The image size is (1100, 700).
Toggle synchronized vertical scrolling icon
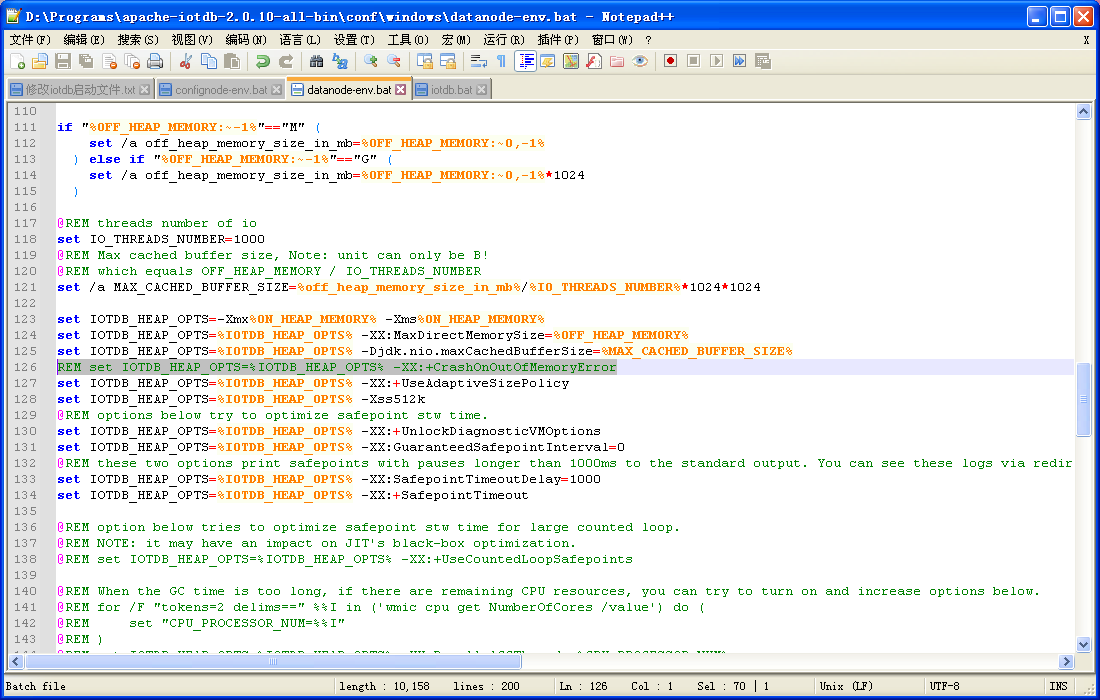424,62
